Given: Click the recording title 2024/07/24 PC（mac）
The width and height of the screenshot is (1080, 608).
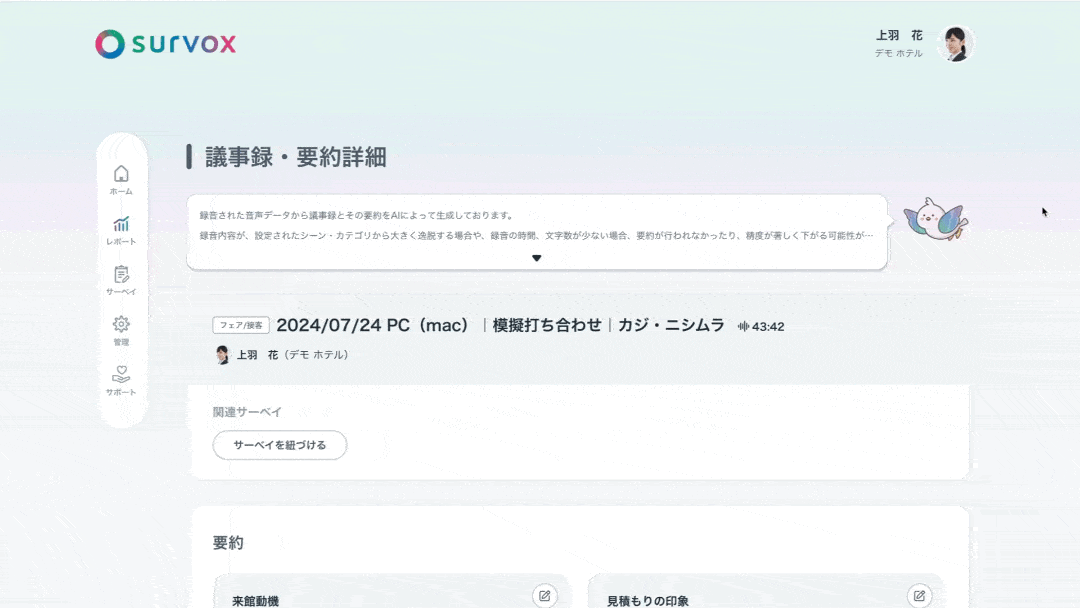Looking at the screenshot, I should point(373,325).
